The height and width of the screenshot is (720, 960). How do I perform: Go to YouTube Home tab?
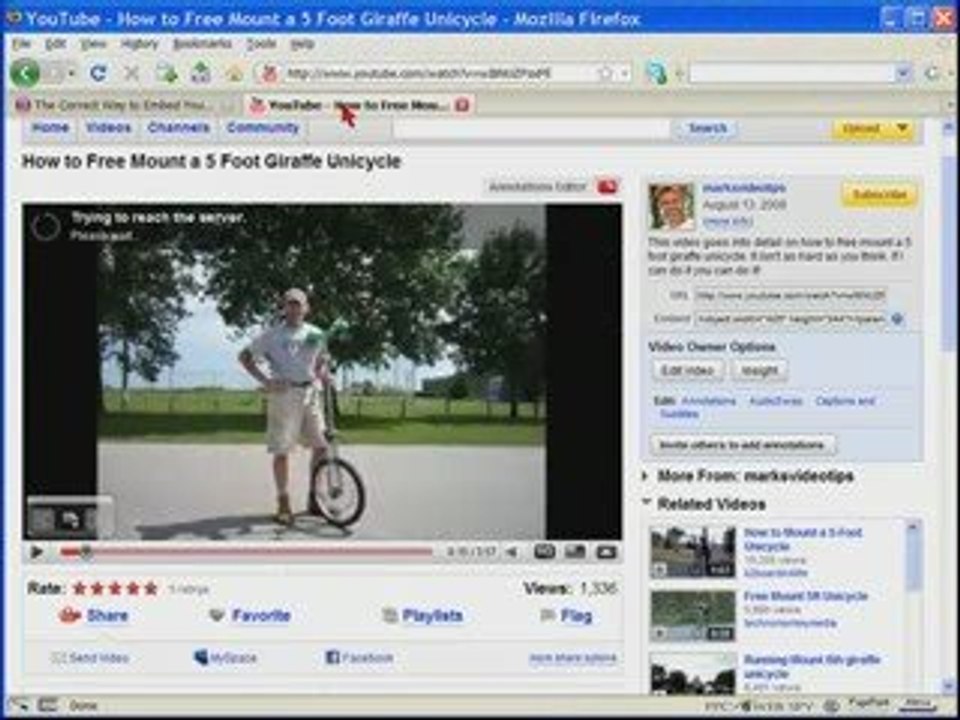coord(50,128)
